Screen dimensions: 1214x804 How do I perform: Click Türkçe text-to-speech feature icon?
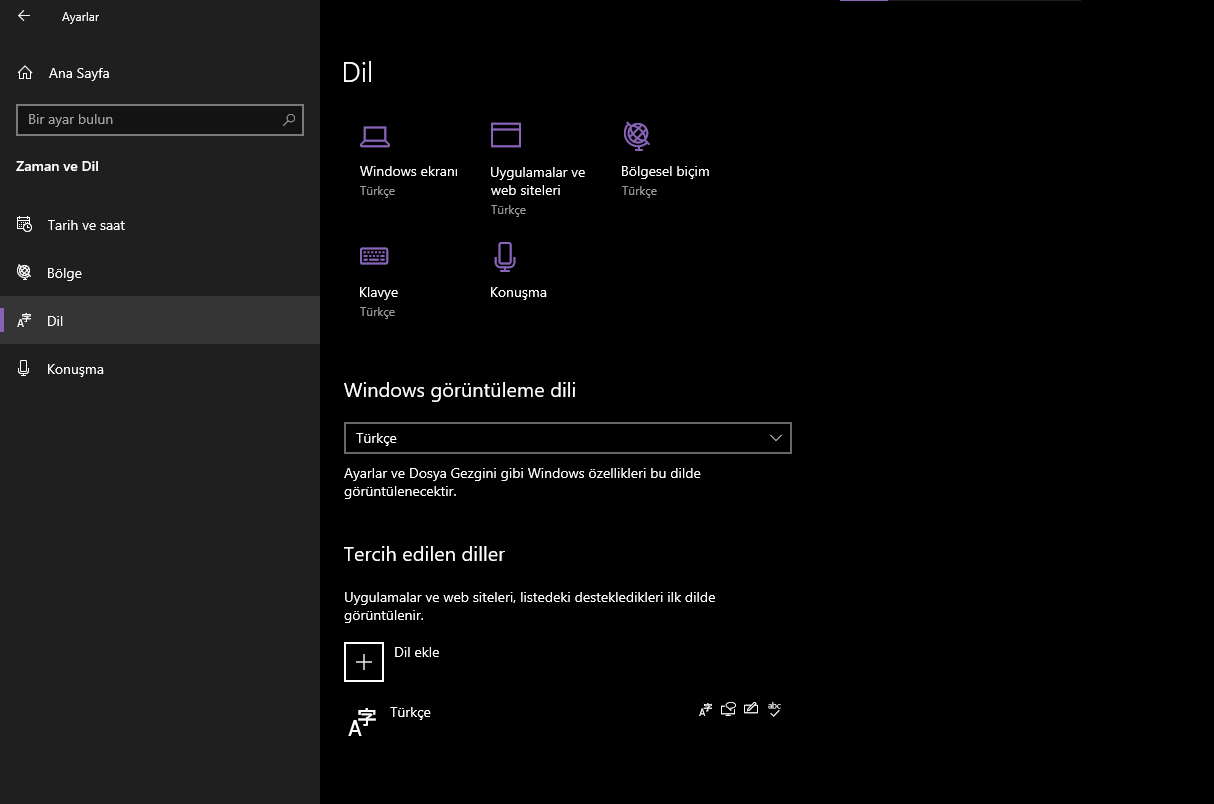tap(728, 710)
